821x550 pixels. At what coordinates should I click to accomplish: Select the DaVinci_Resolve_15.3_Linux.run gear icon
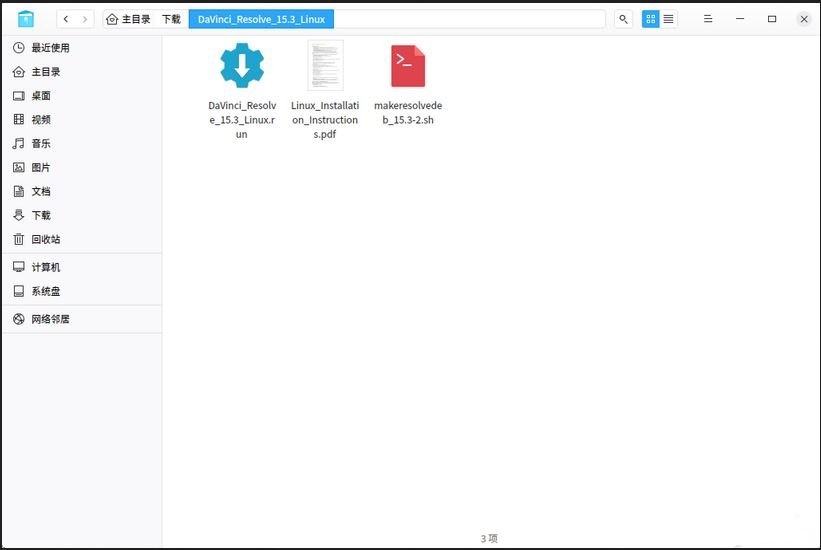[242, 65]
